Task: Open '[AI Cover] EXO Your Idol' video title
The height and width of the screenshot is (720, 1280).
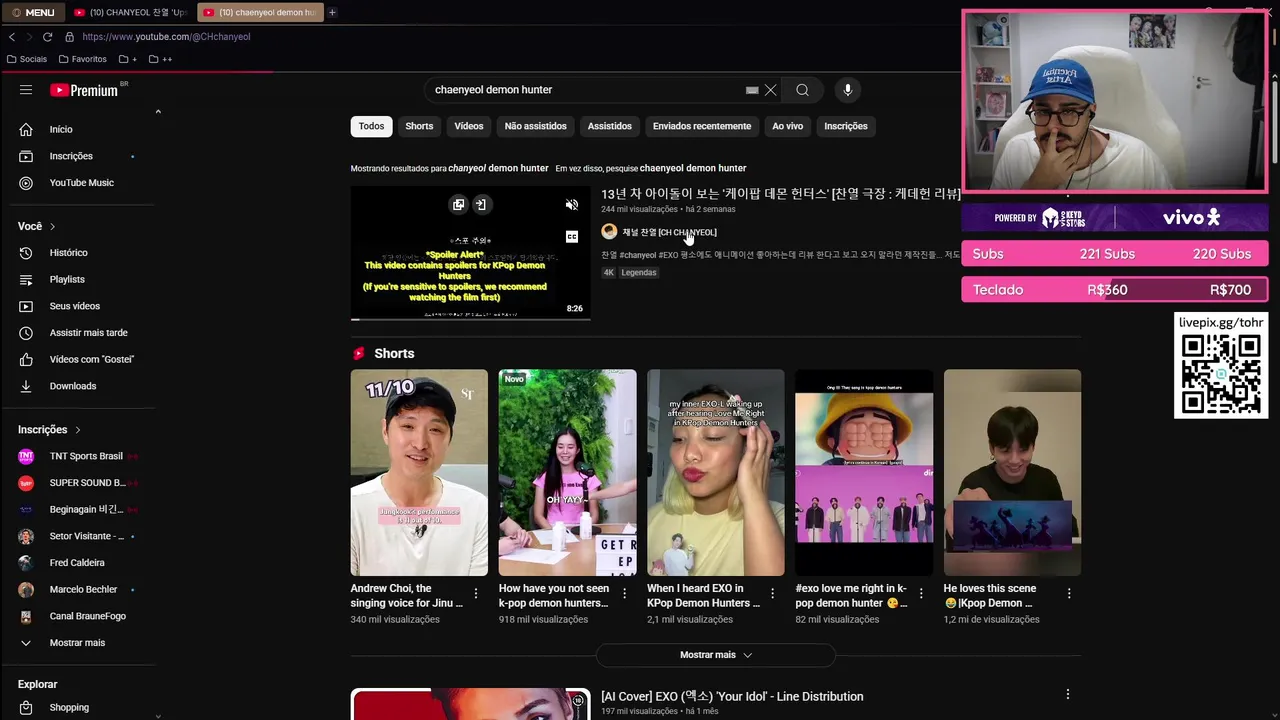Action: coord(732,696)
